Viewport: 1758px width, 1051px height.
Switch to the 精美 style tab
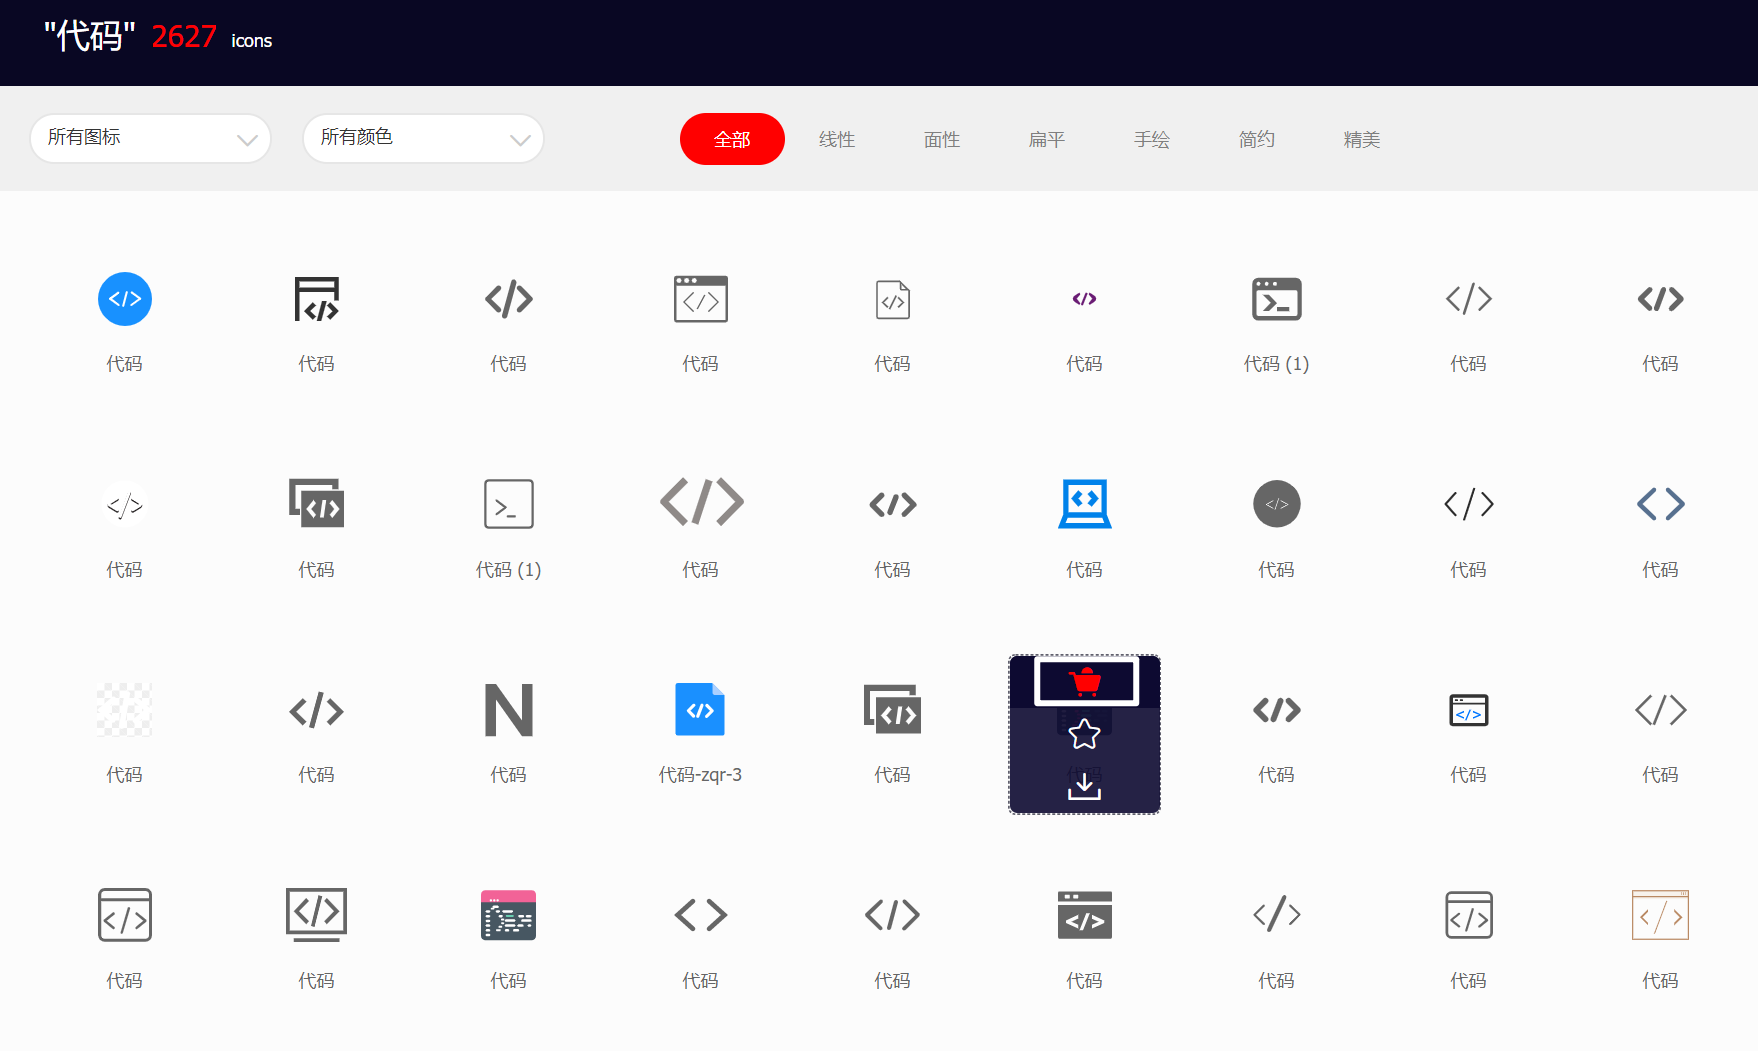click(x=1362, y=140)
